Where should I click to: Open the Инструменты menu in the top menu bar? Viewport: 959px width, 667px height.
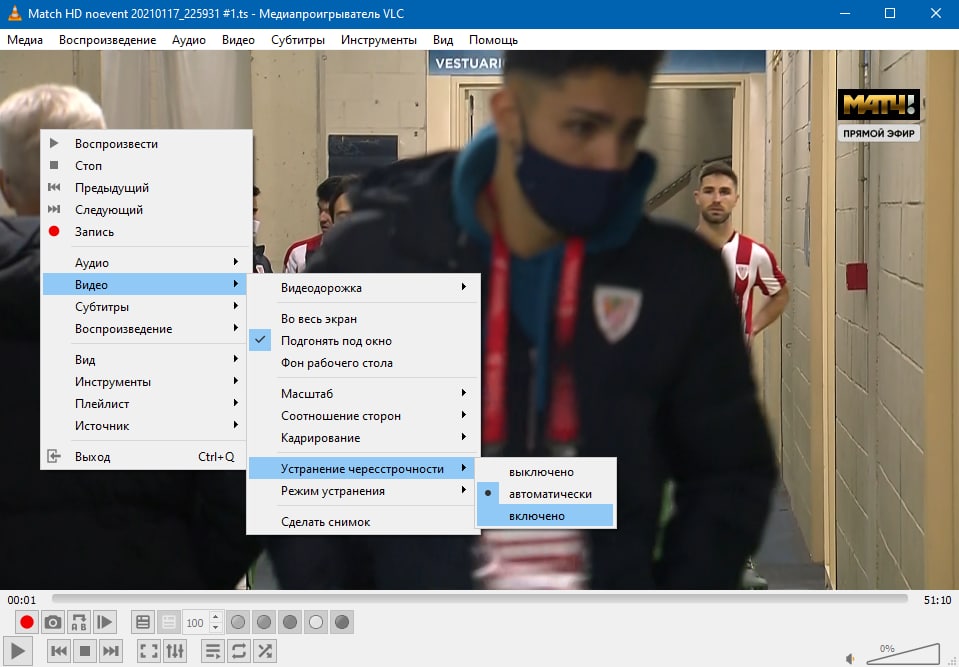pos(379,40)
